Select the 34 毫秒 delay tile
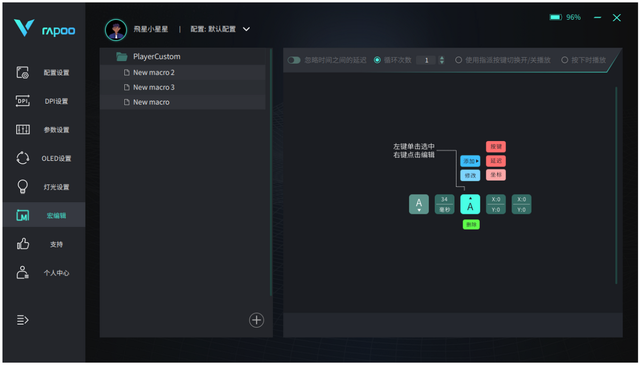Image resolution: width=640 pixels, height=365 pixels. pyautogui.click(x=444, y=204)
